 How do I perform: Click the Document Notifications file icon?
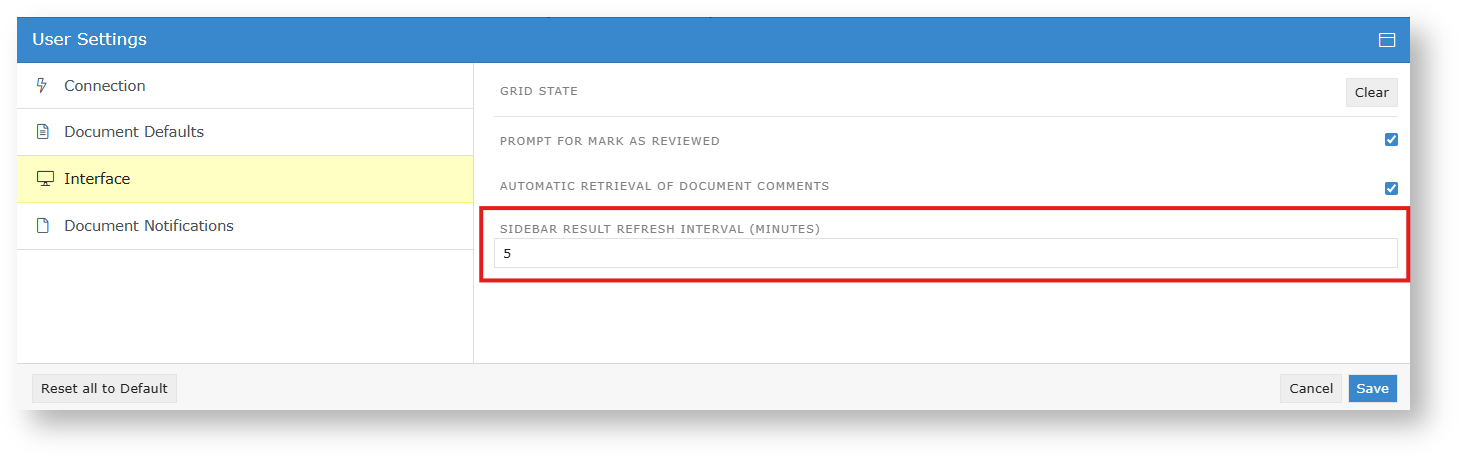click(42, 226)
